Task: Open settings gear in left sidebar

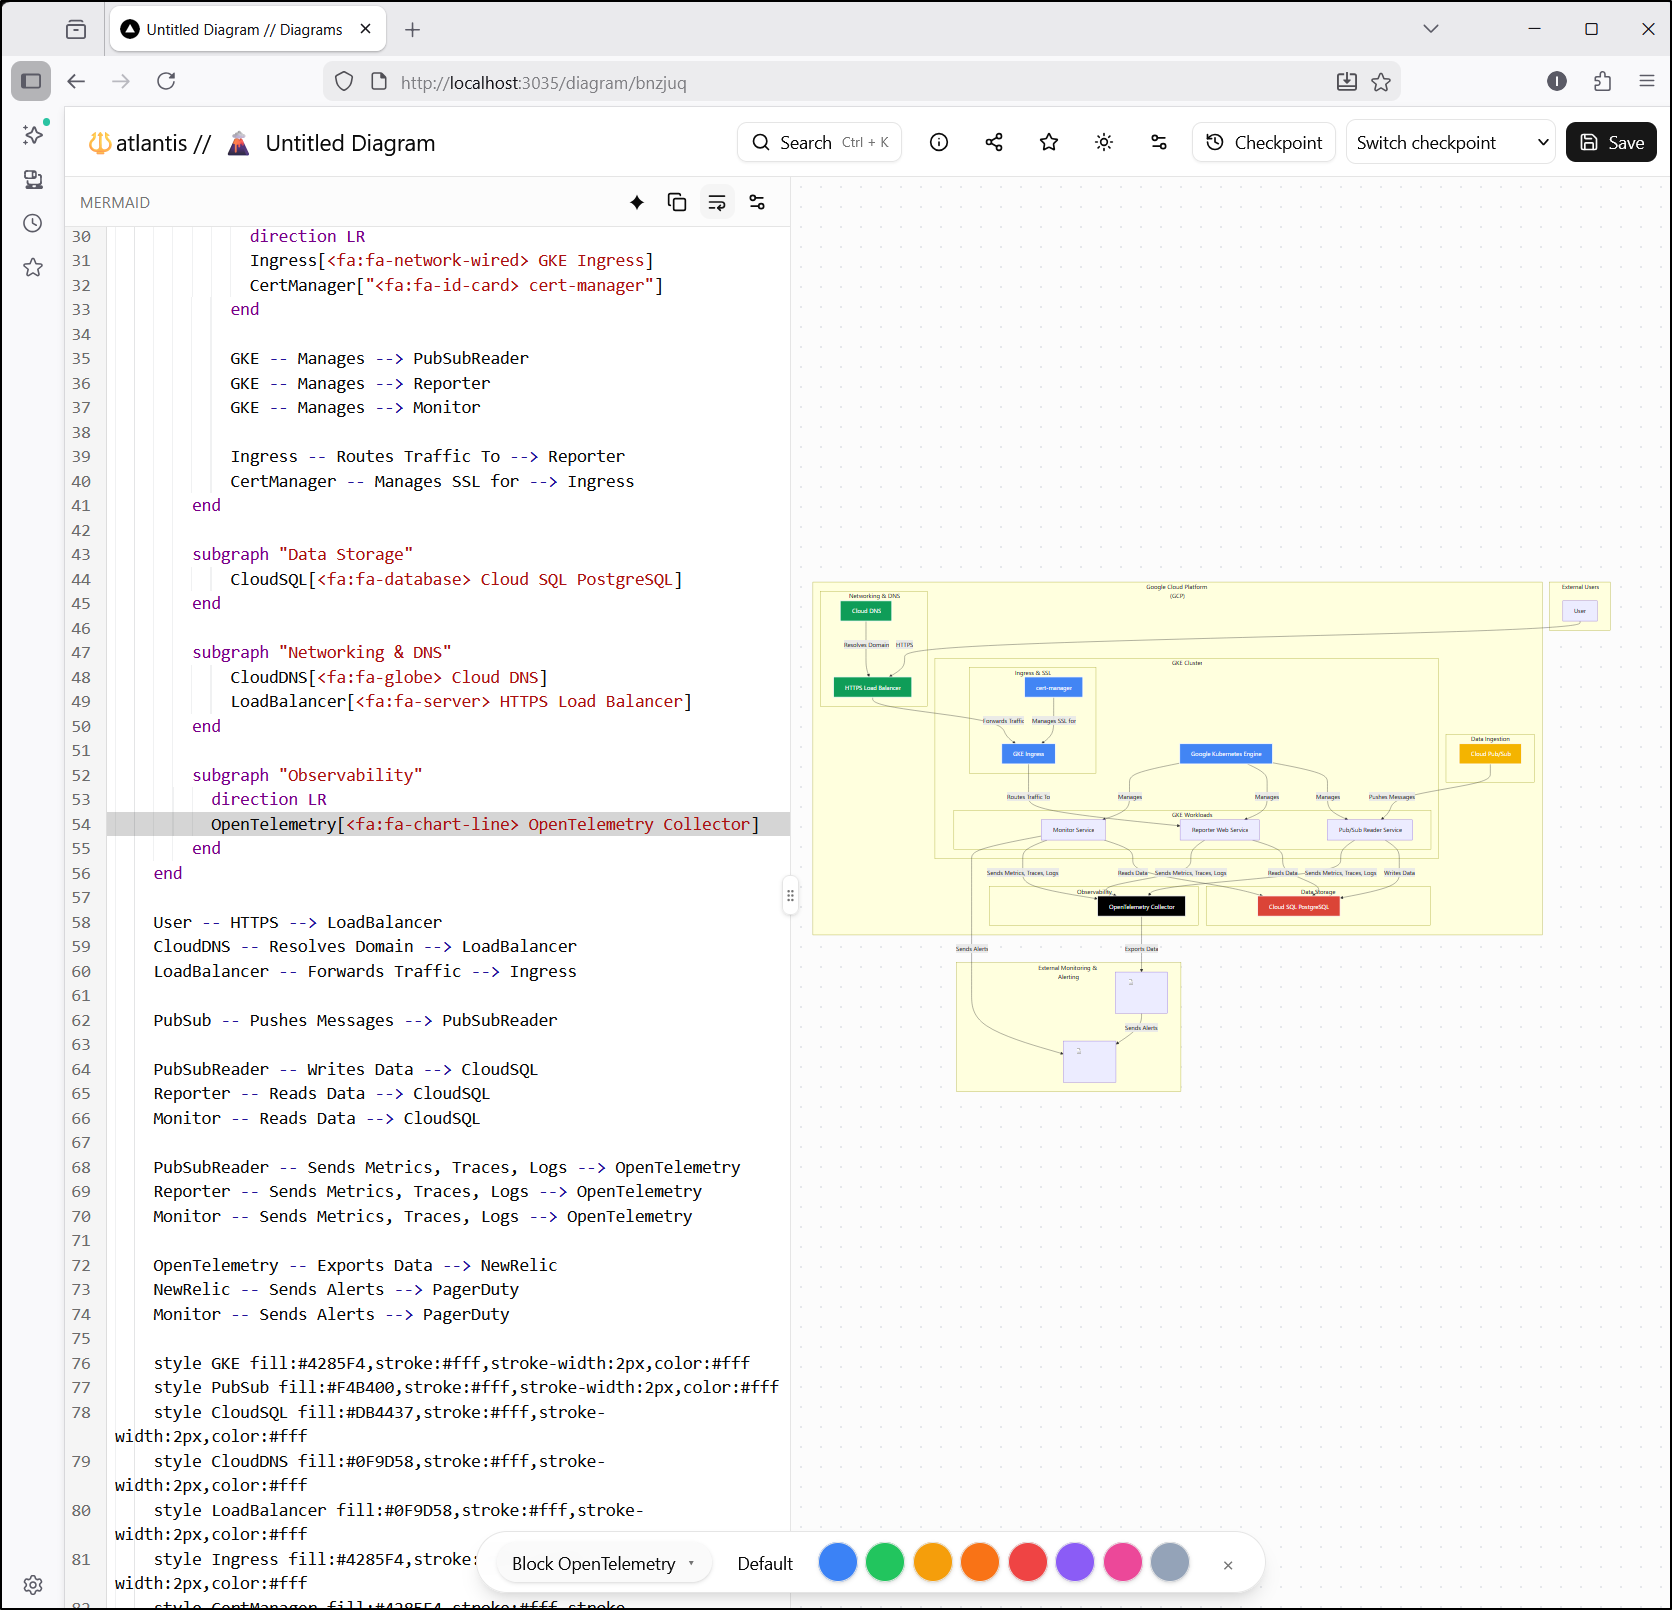Action: pyautogui.click(x=33, y=1585)
